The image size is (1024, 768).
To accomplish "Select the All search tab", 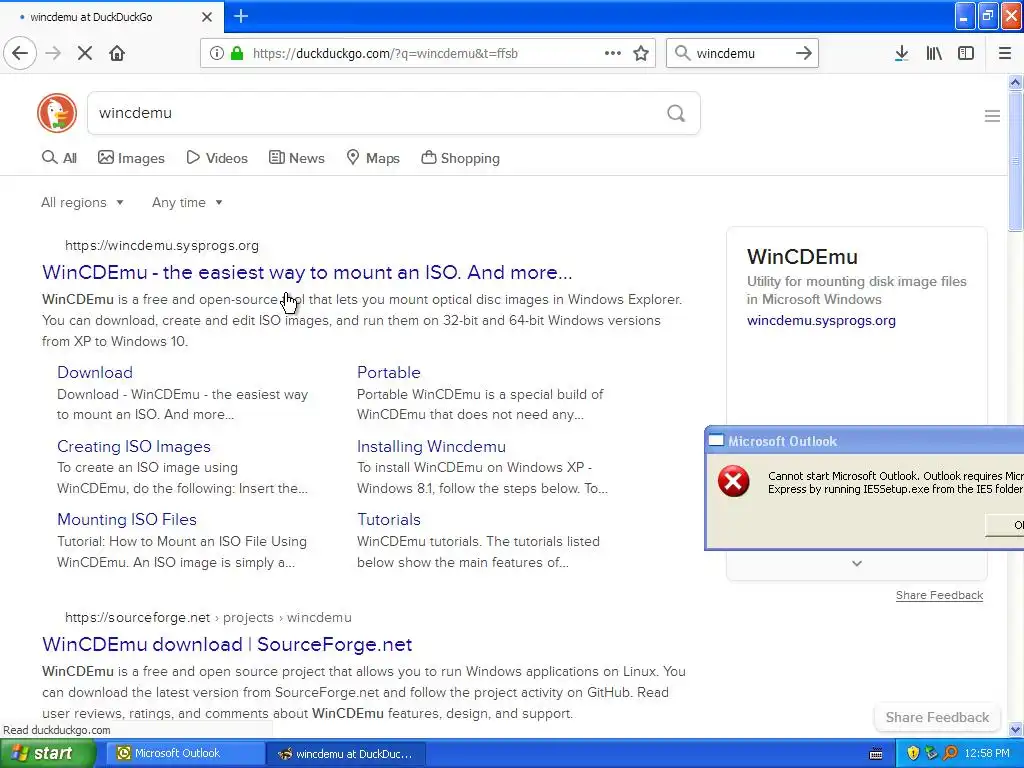I will [x=59, y=158].
